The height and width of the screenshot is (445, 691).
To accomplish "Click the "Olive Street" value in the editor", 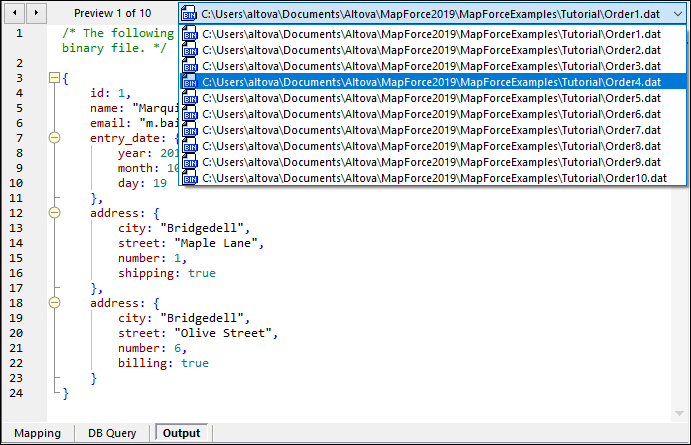I will pos(222,333).
